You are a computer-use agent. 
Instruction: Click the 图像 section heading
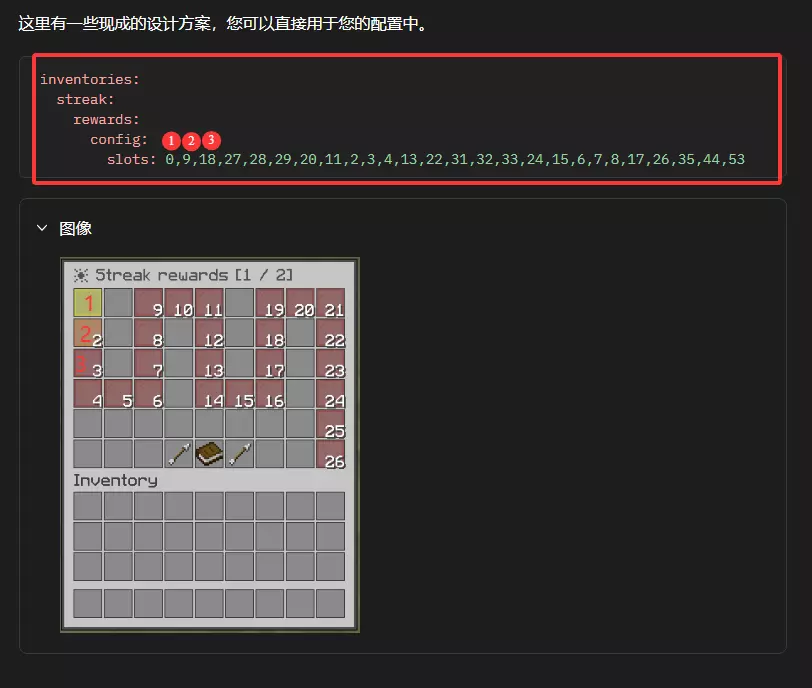tap(75, 228)
